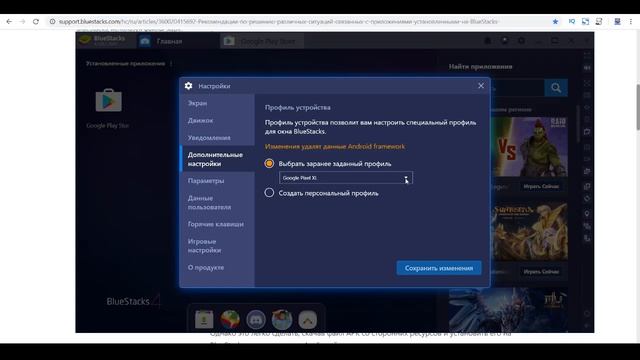Select Создать персональный профиль radio
This screenshot has height=360, width=640.
point(269,193)
